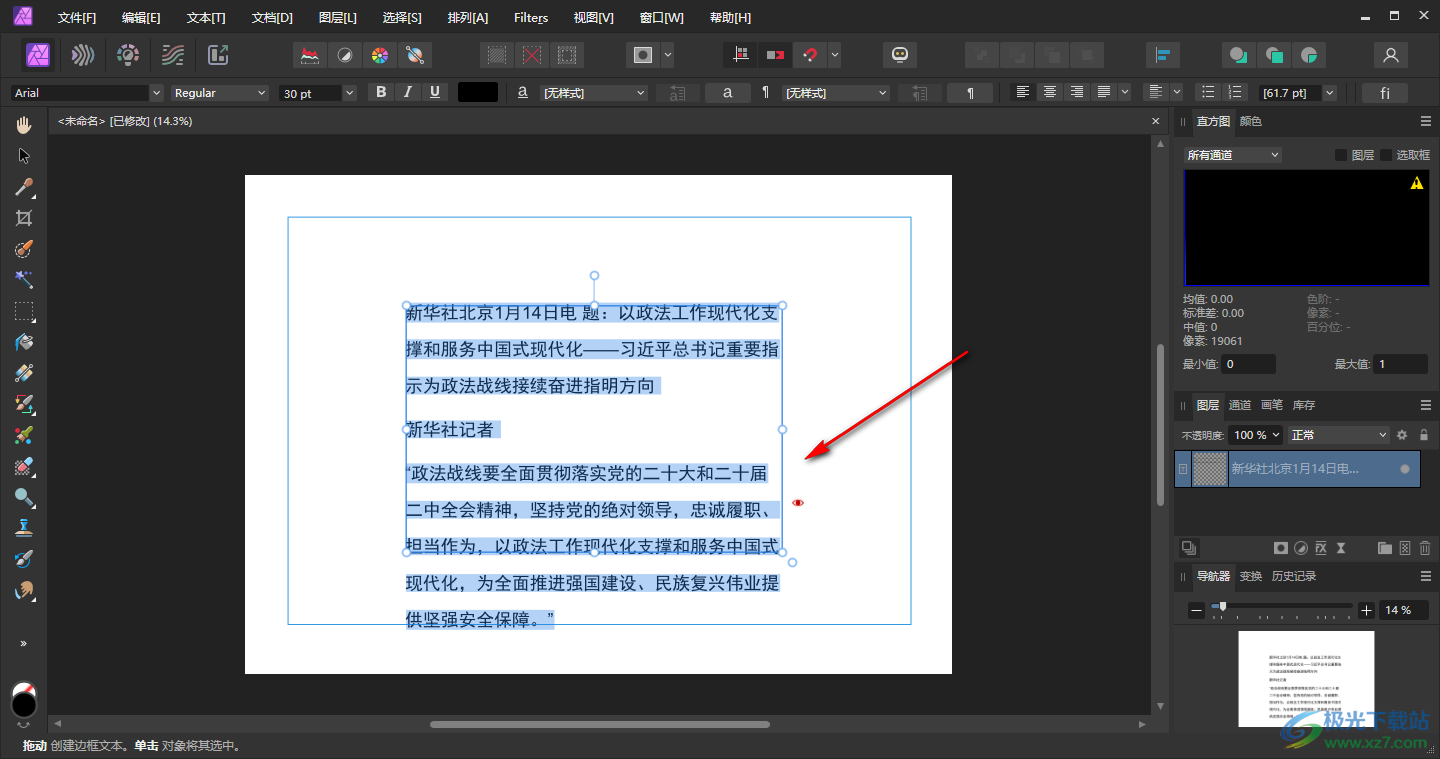This screenshot has width=1440, height=759.
Task: Apply Auto Levels from toolbar
Action: pyautogui.click(x=310, y=55)
